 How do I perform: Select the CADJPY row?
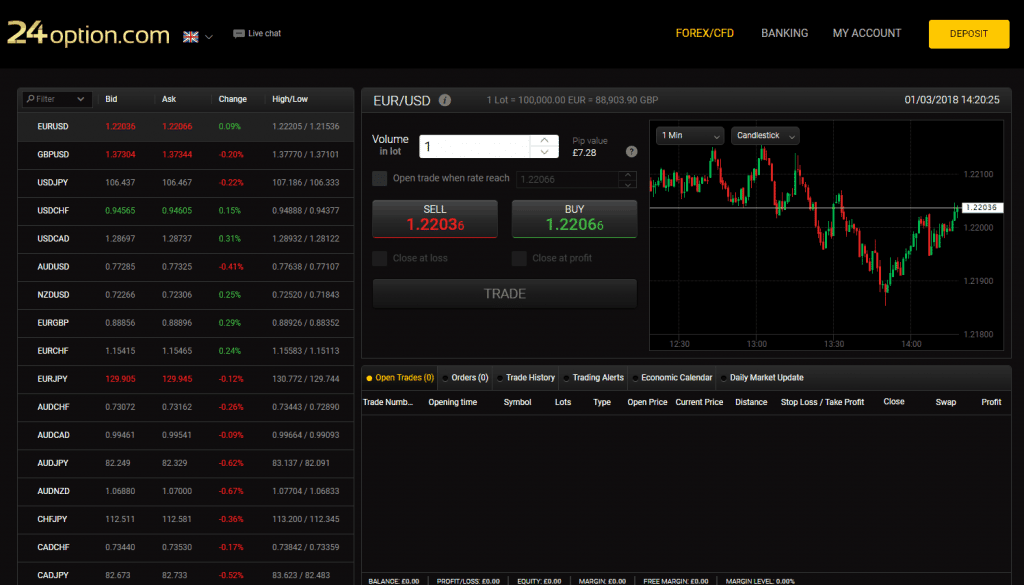(x=185, y=574)
